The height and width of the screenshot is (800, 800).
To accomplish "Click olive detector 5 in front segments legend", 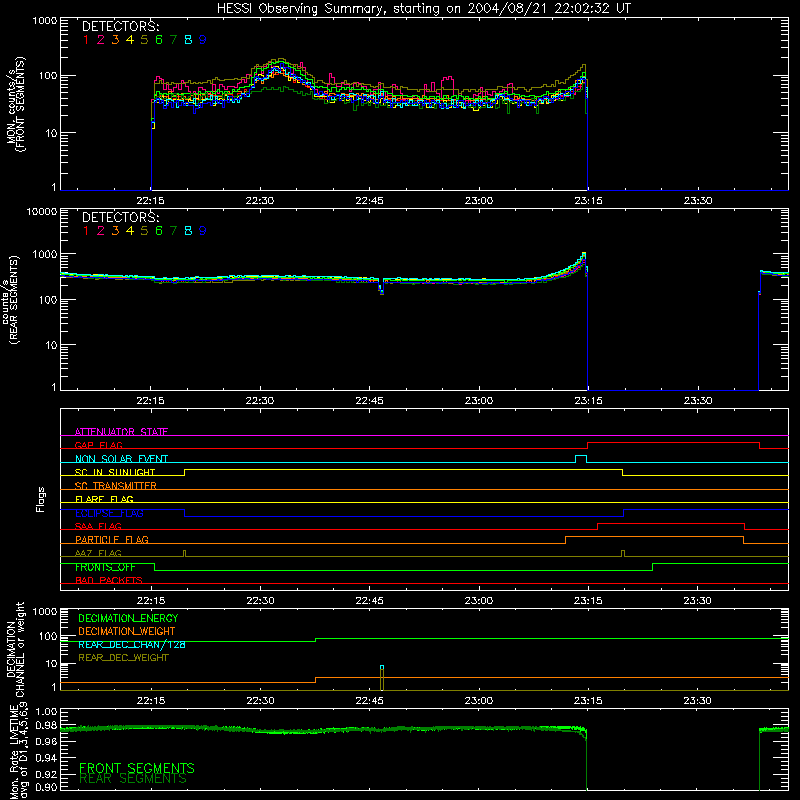I will click(x=144, y=40).
